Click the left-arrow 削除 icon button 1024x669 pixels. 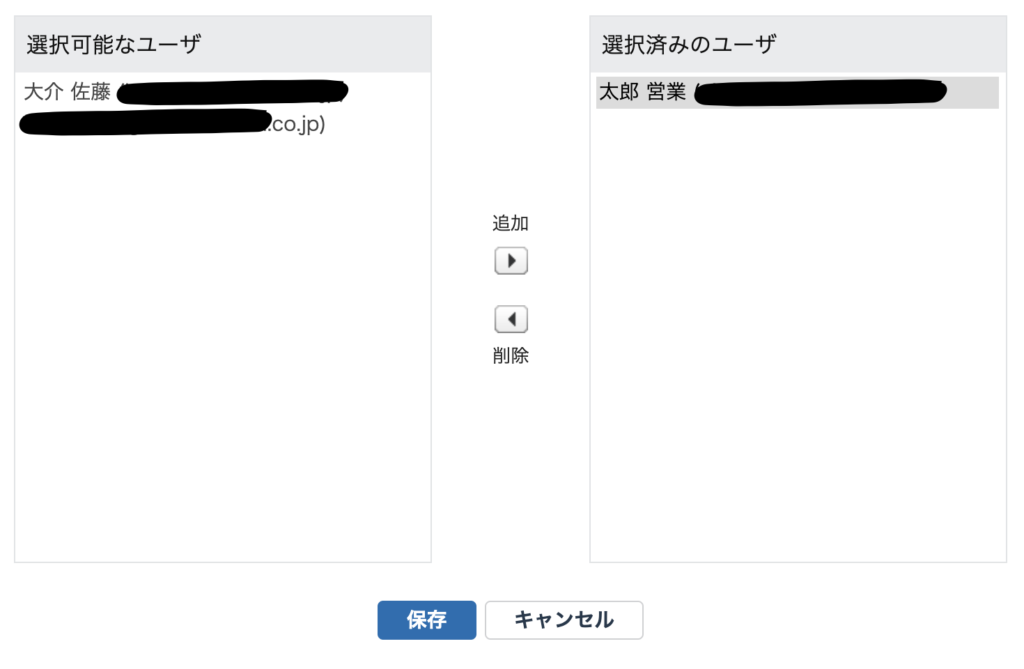click(511, 319)
